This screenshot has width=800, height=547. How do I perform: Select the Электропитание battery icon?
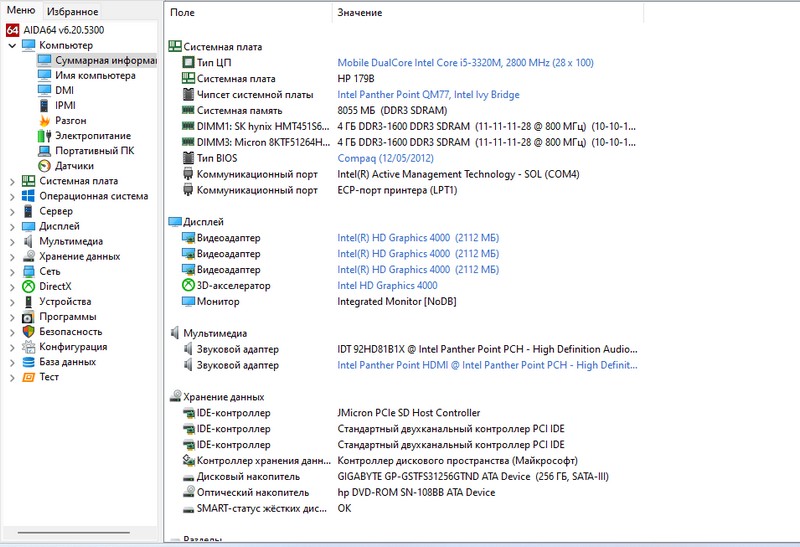[44, 135]
